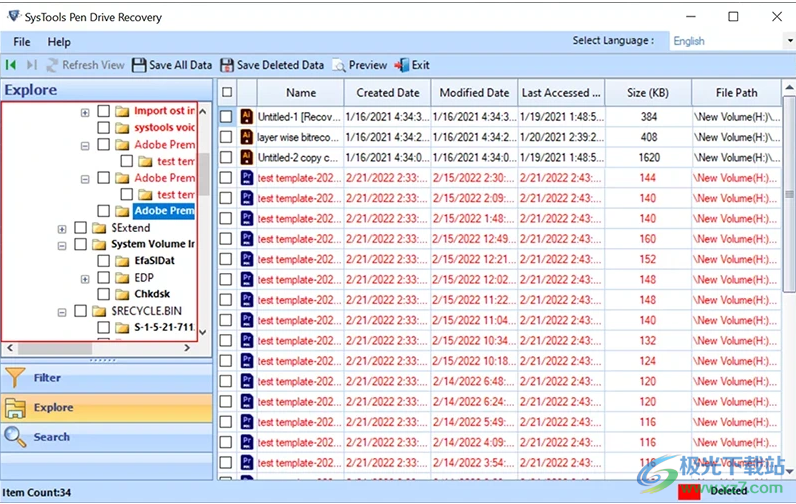This screenshot has height=504, width=796.
Task: Click Illustrator icon of layer wise bitreco... file
Action: coord(247,137)
